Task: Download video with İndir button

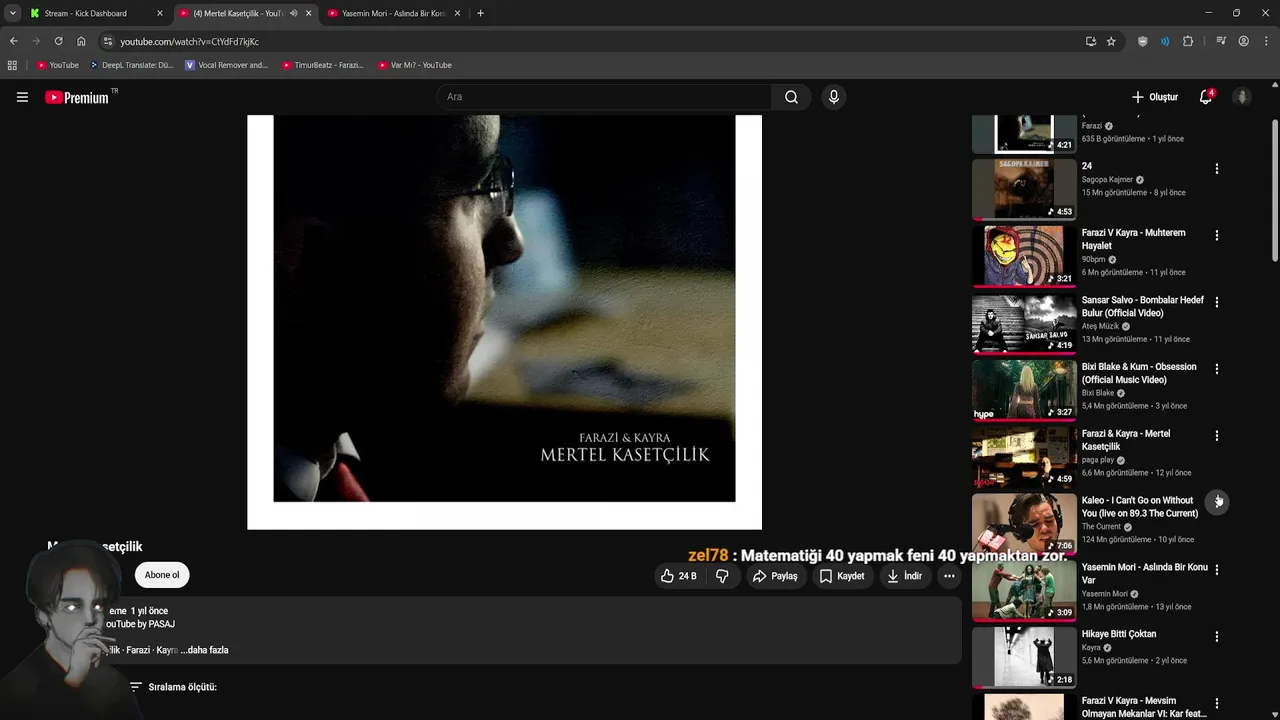Action: pos(904,576)
